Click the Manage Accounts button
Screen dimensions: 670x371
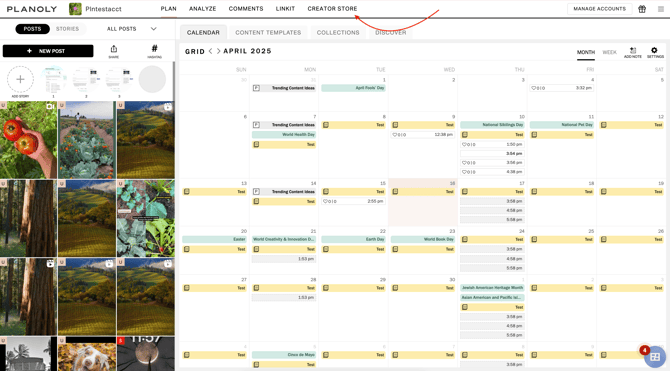[599, 9]
